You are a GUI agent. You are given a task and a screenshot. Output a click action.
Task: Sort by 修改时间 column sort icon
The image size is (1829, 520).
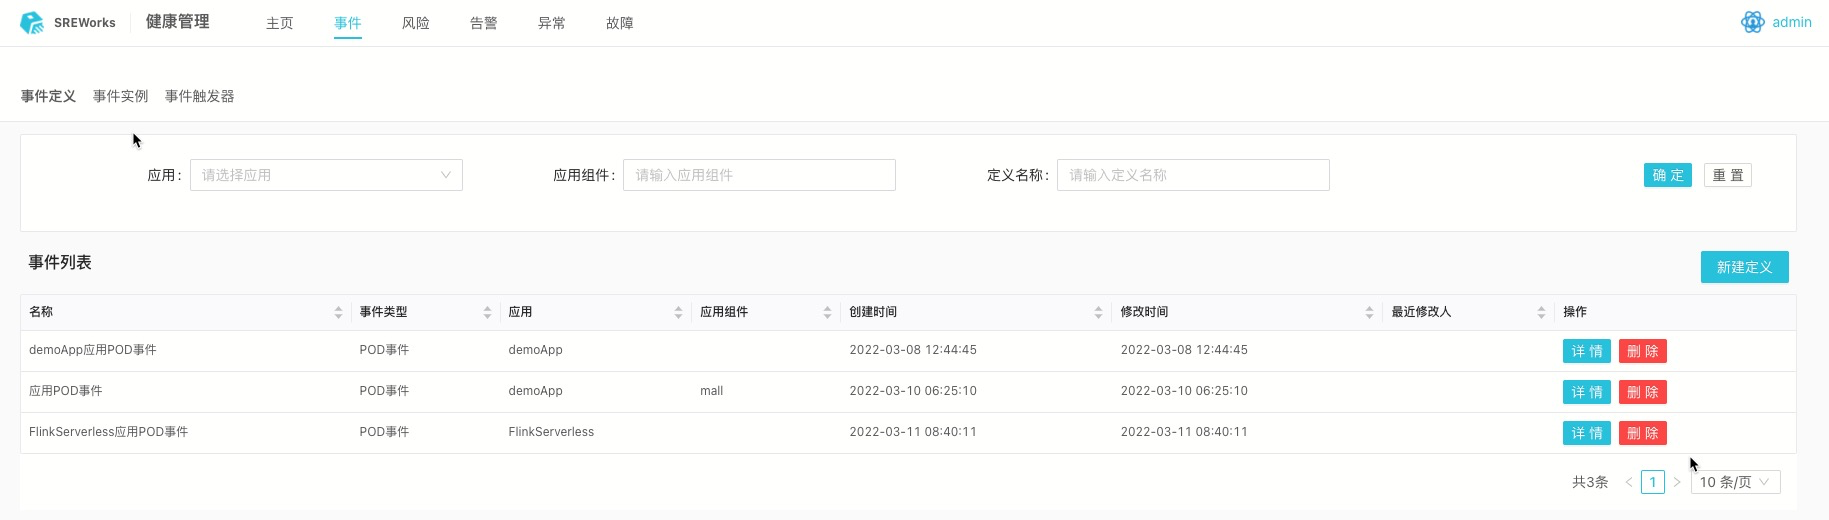1369,313
